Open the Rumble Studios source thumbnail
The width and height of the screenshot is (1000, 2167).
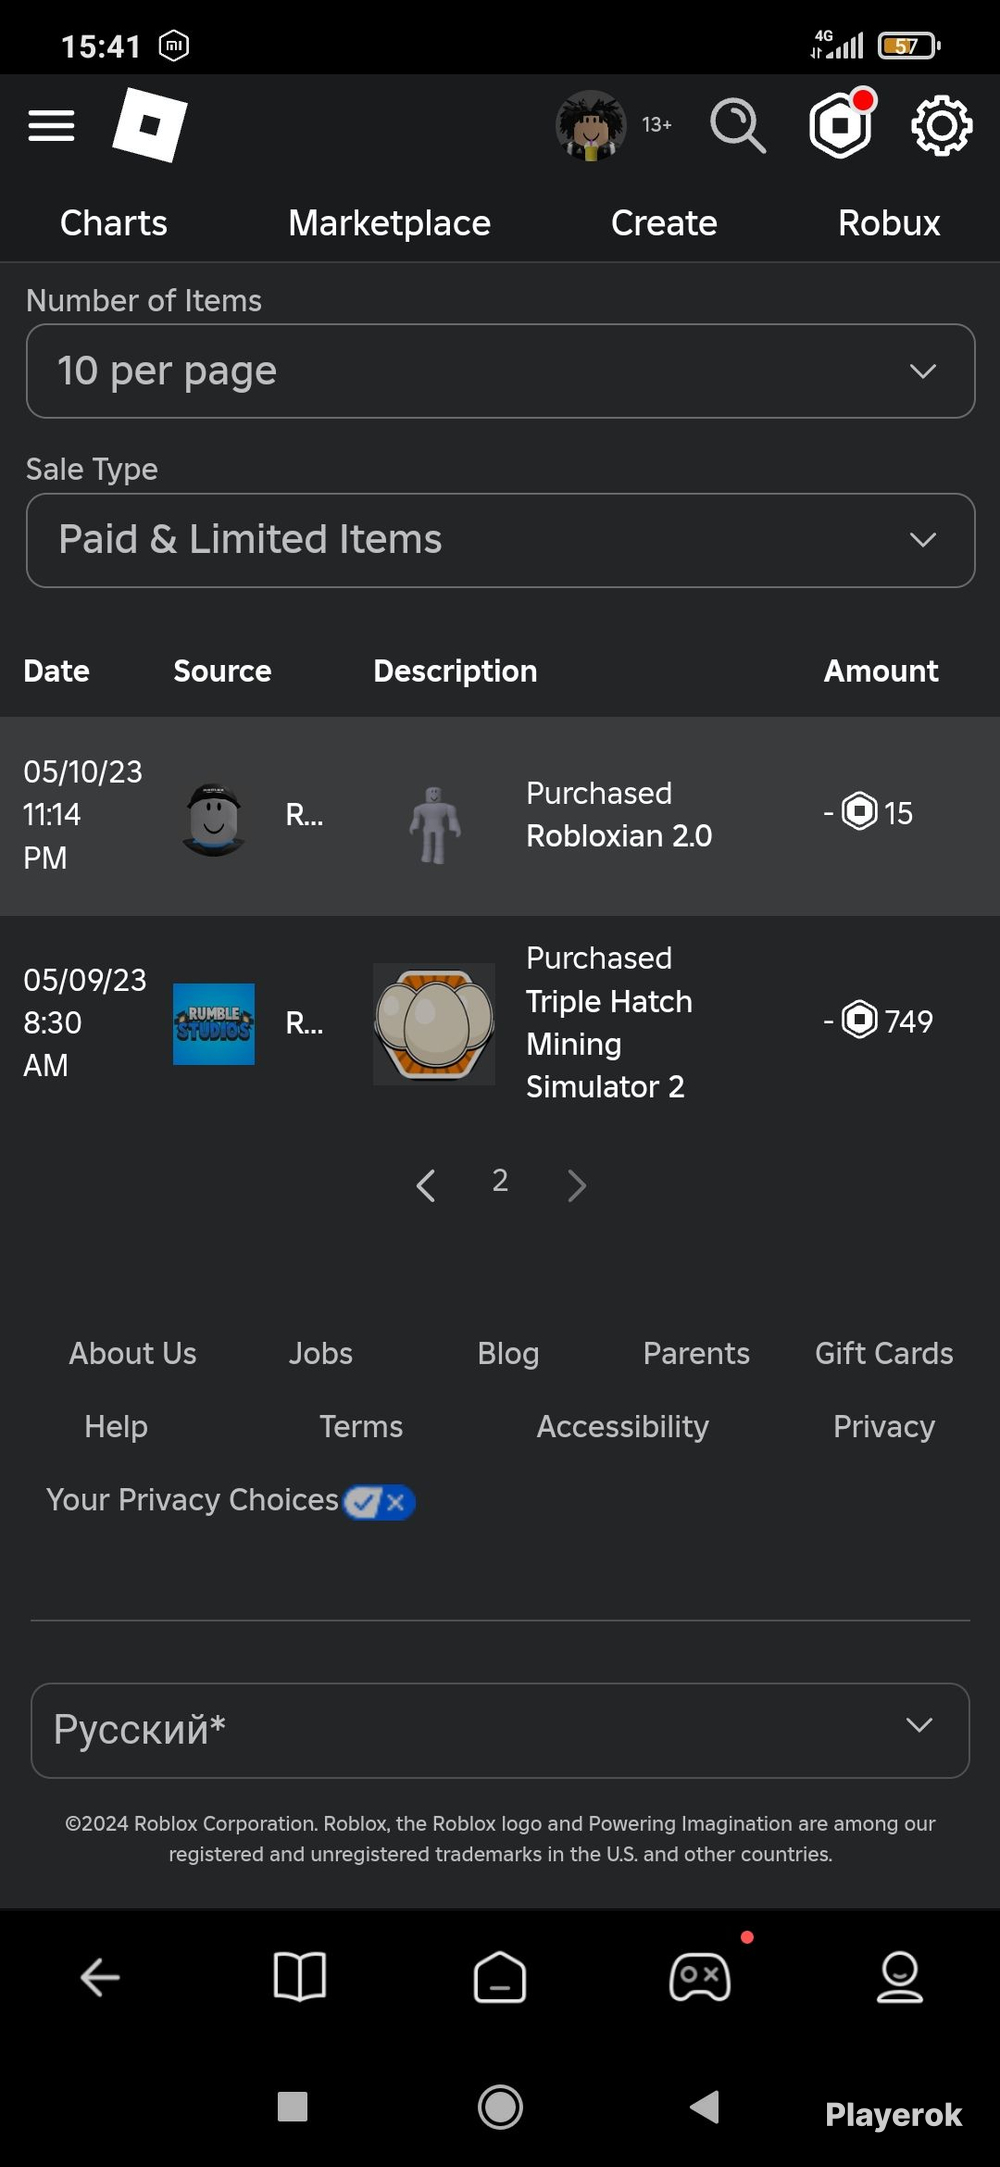click(214, 1024)
